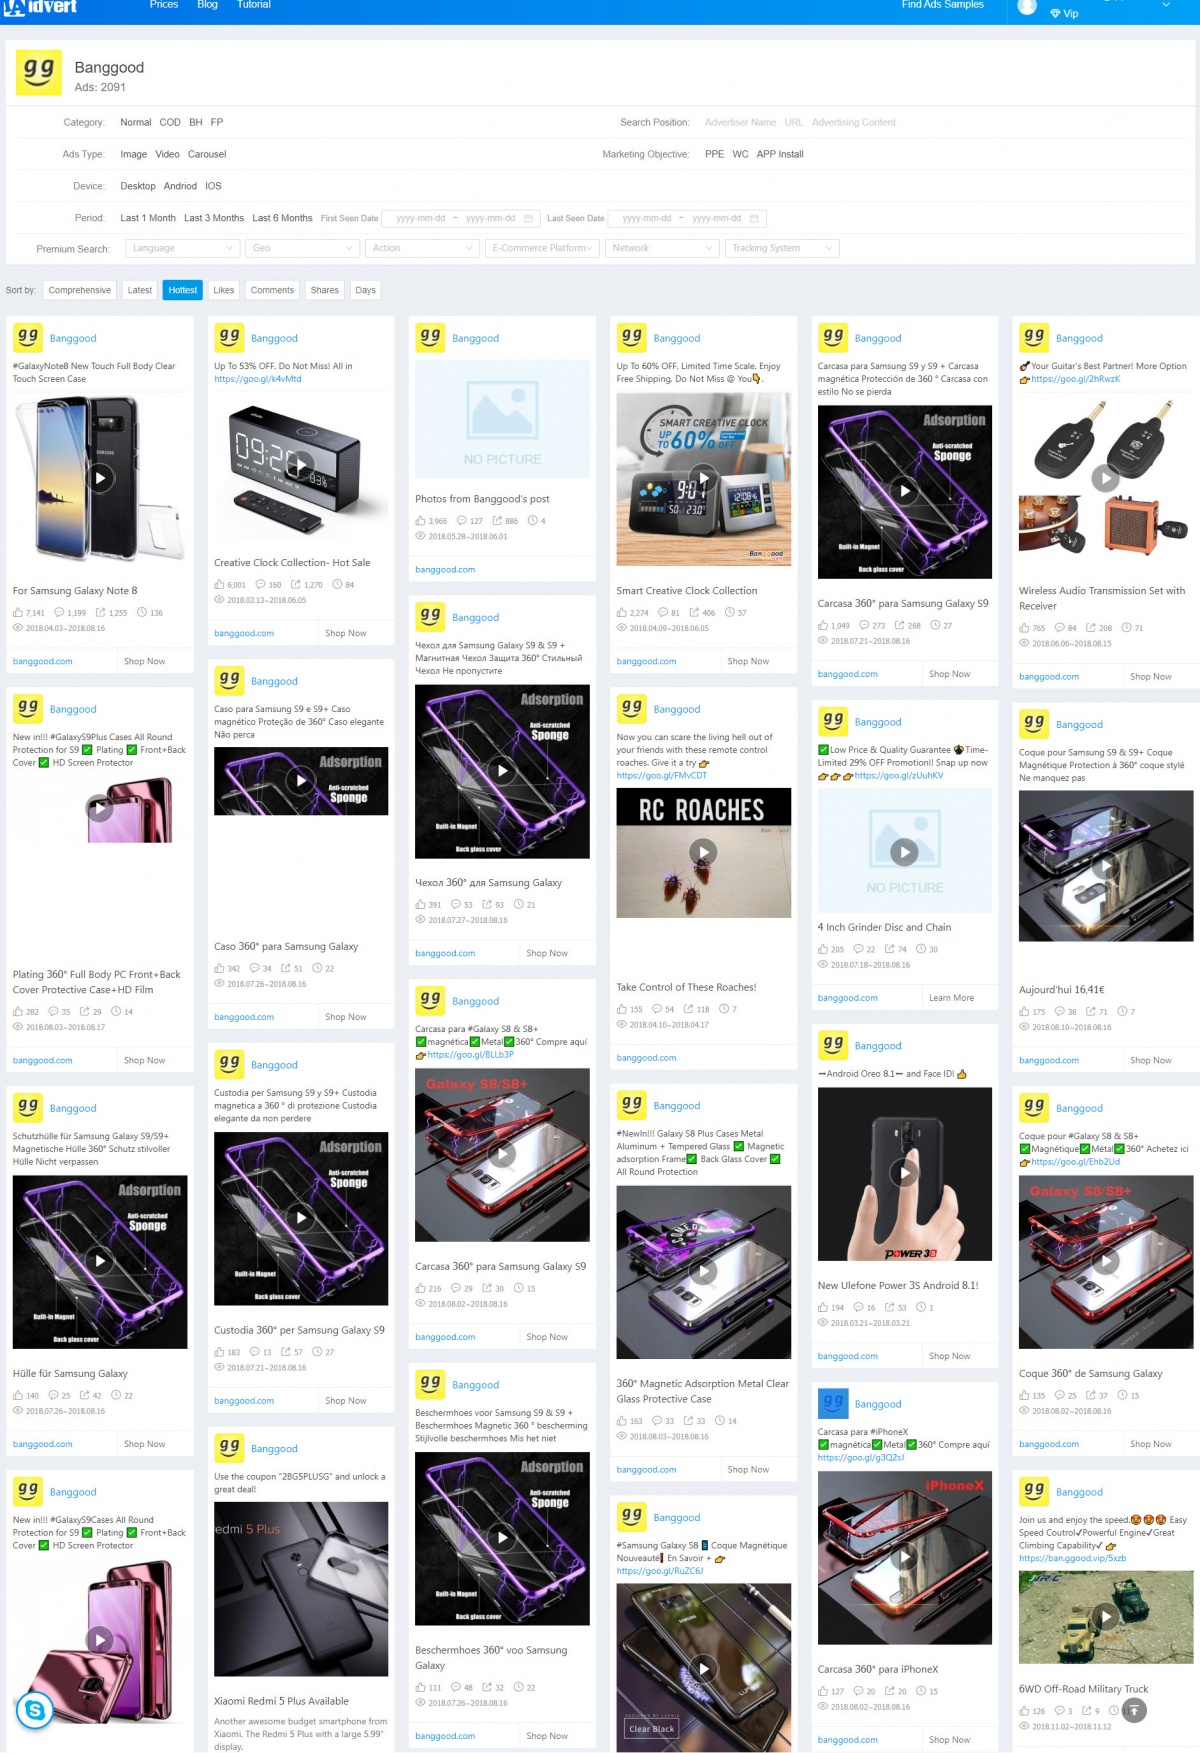Viewport: 1200px width, 1753px height.
Task: Sort ads by Comments
Action: click(x=272, y=290)
